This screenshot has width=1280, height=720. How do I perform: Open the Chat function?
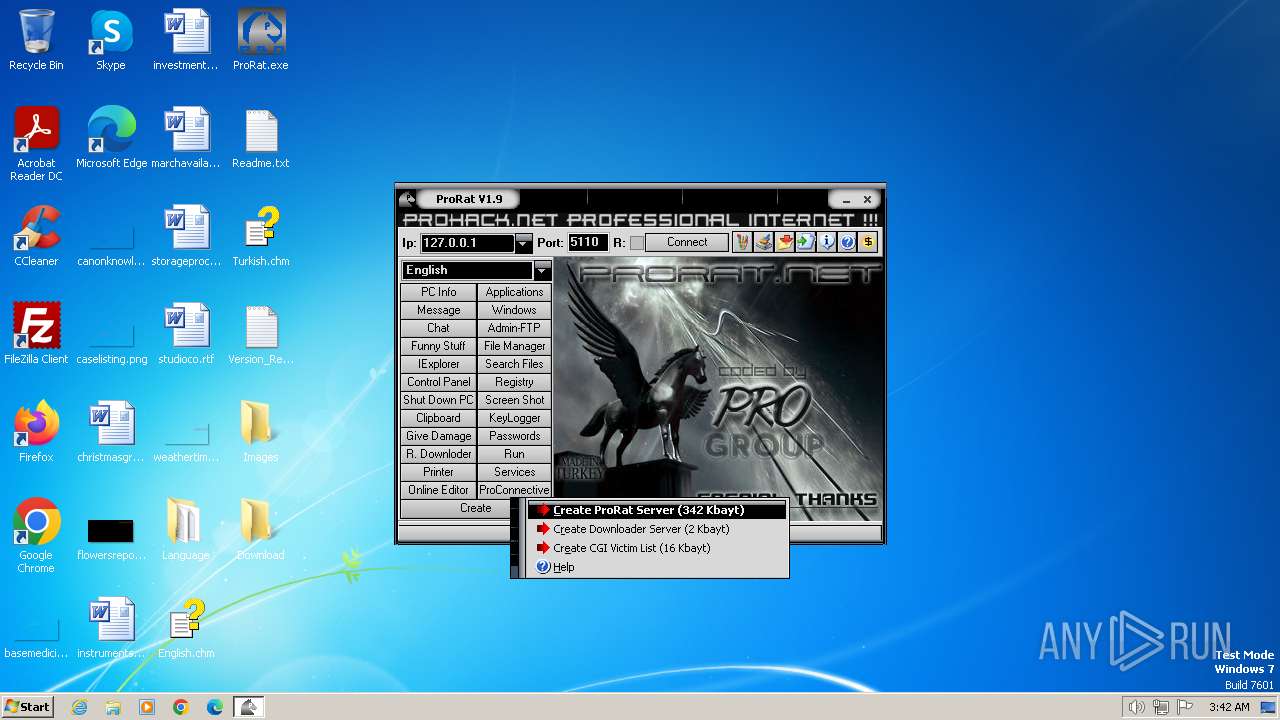coord(438,328)
